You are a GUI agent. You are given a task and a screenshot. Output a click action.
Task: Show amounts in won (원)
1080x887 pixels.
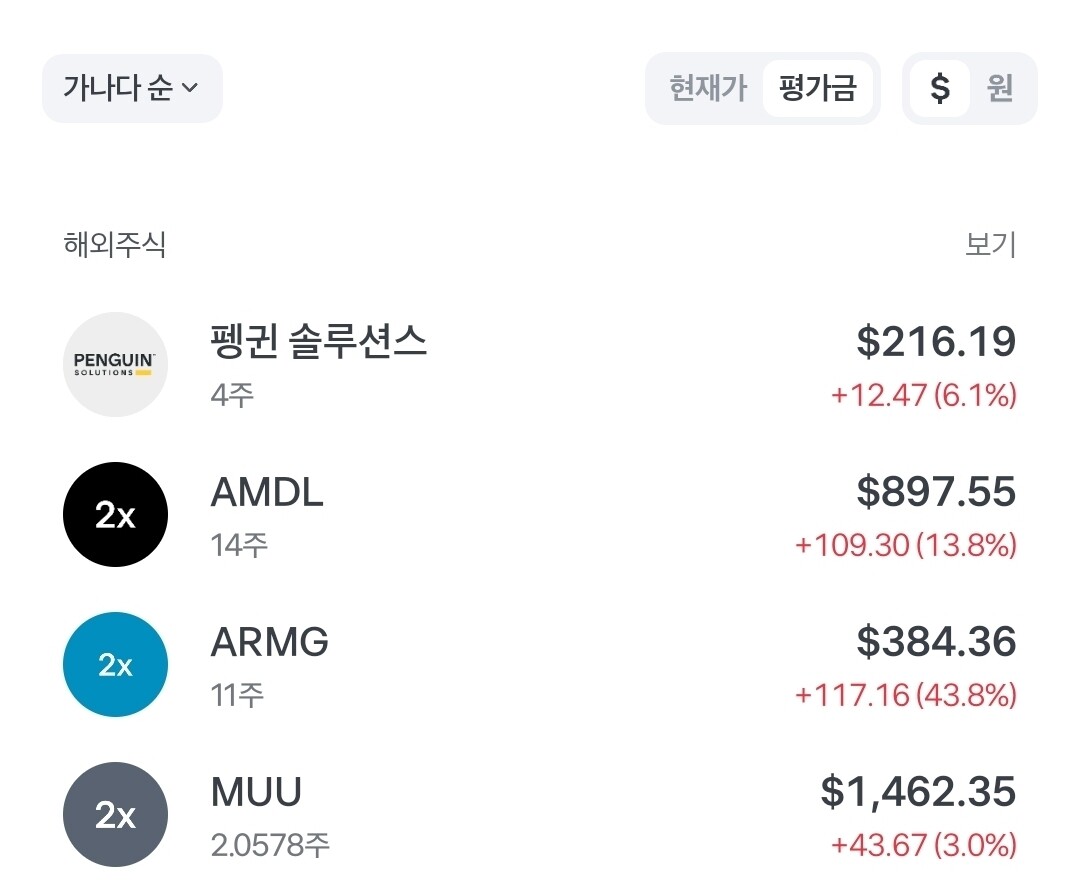tap(999, 88)
